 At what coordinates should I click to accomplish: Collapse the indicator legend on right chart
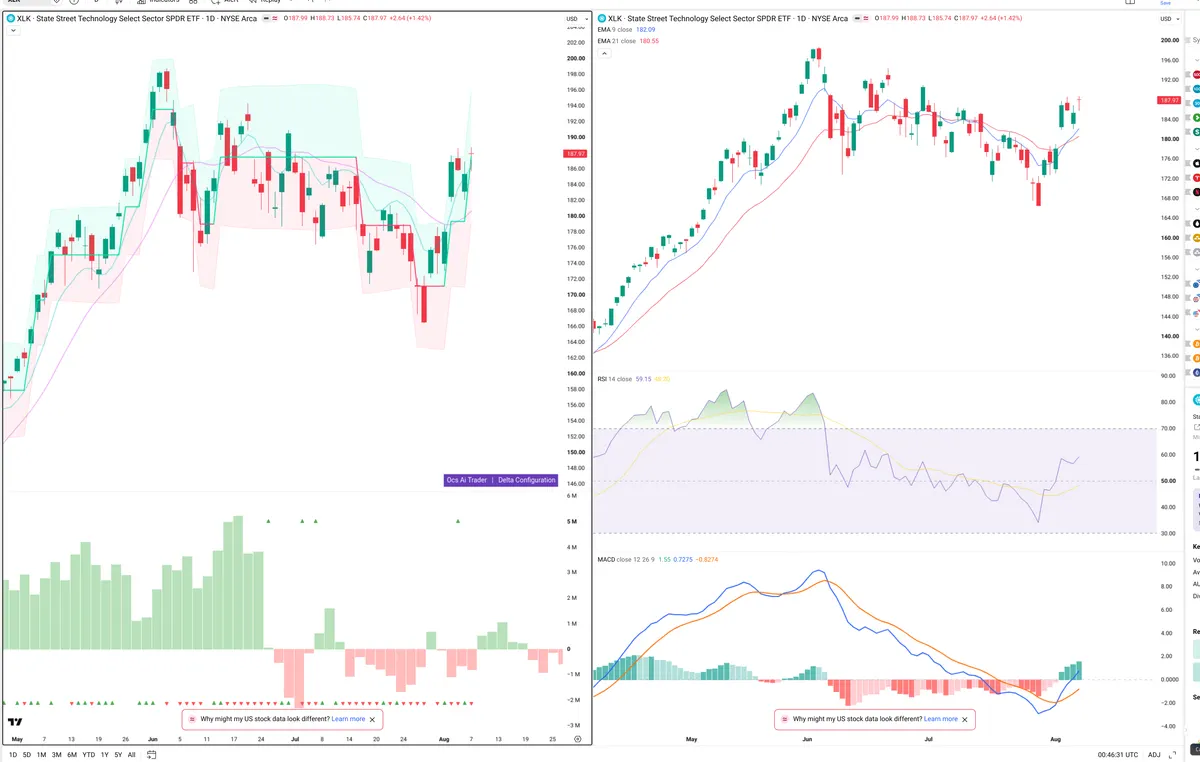[x=603, y=53]
